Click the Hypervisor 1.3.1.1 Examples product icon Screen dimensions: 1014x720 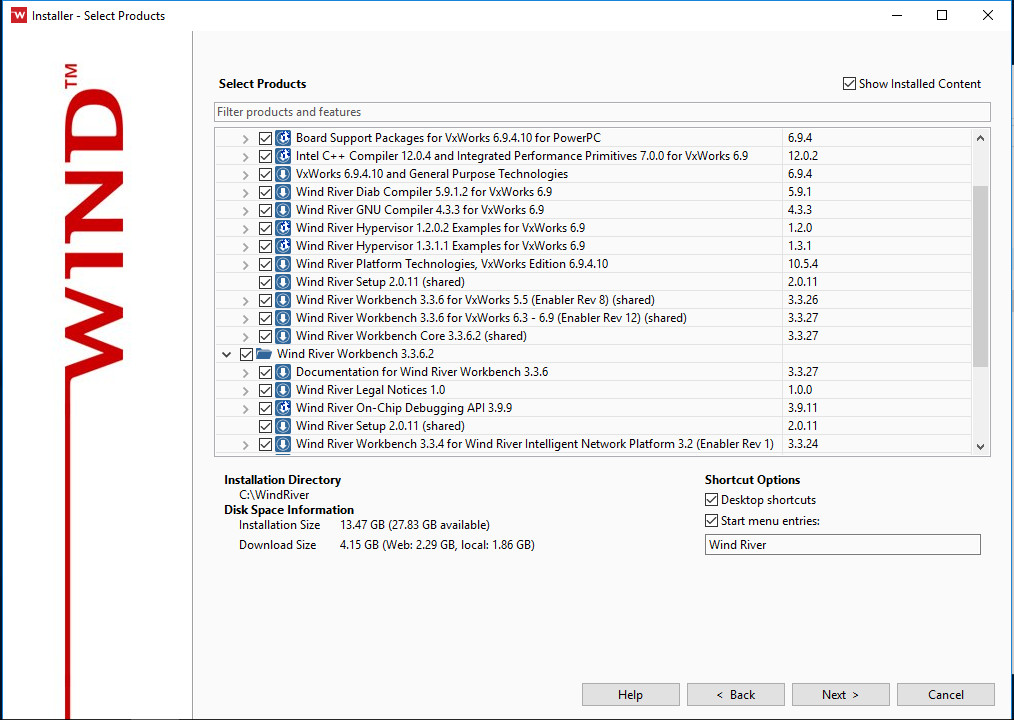tap(283, 246)
